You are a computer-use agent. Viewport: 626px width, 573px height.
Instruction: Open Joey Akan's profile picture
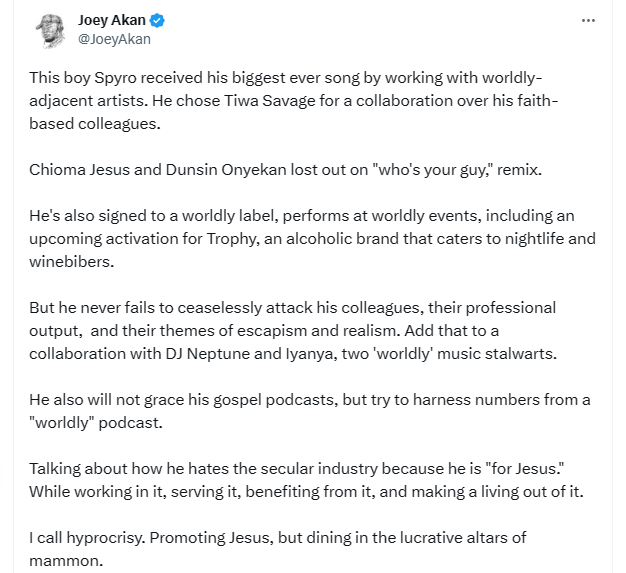coord(49,30)
